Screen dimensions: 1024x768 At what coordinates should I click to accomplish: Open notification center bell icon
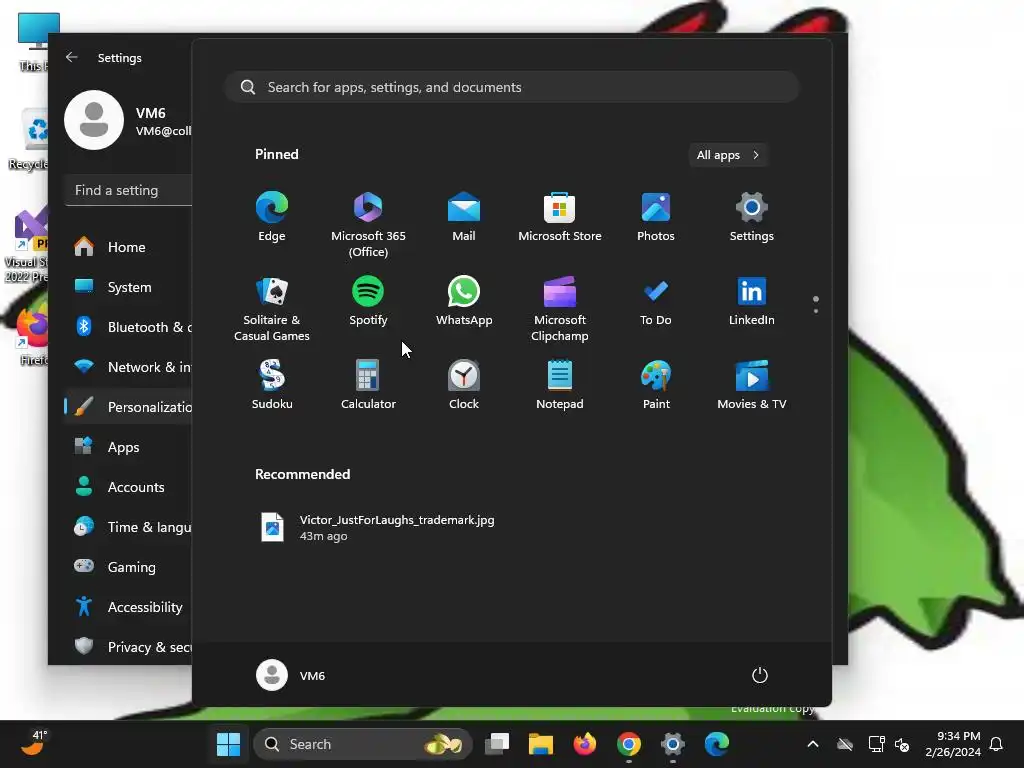coord(997,744)
